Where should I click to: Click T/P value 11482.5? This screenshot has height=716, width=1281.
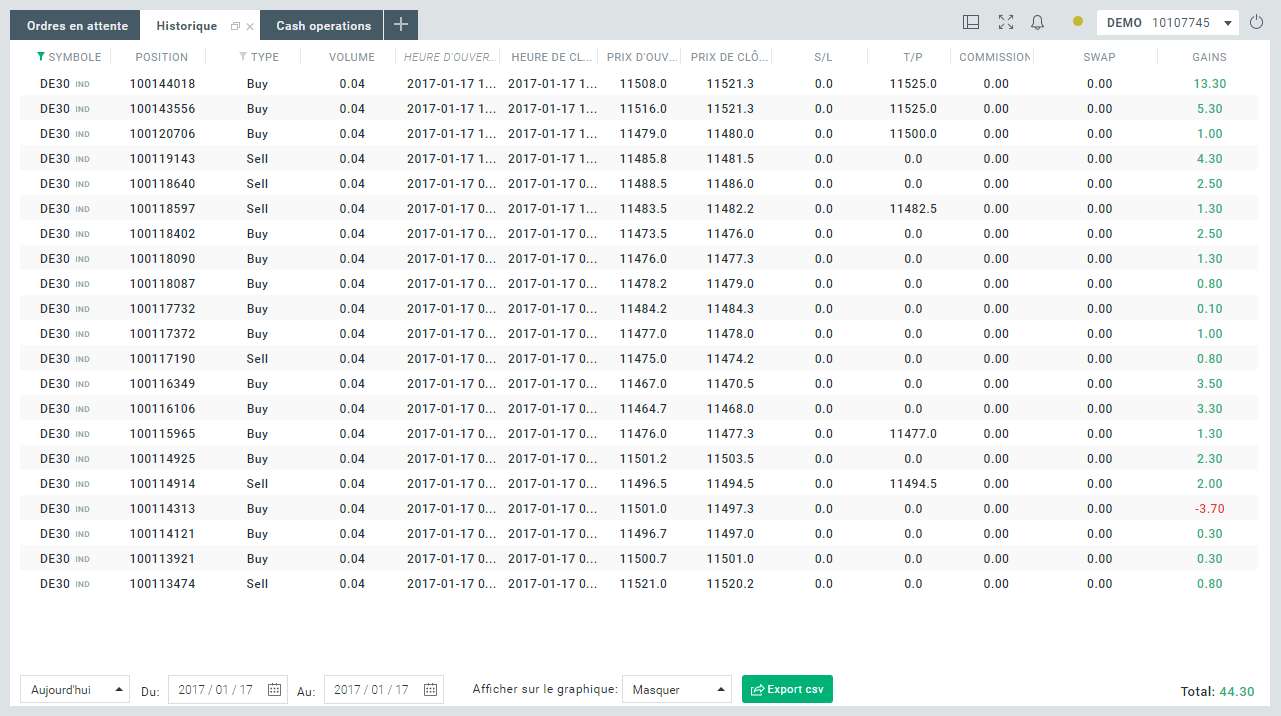[913, 209]
